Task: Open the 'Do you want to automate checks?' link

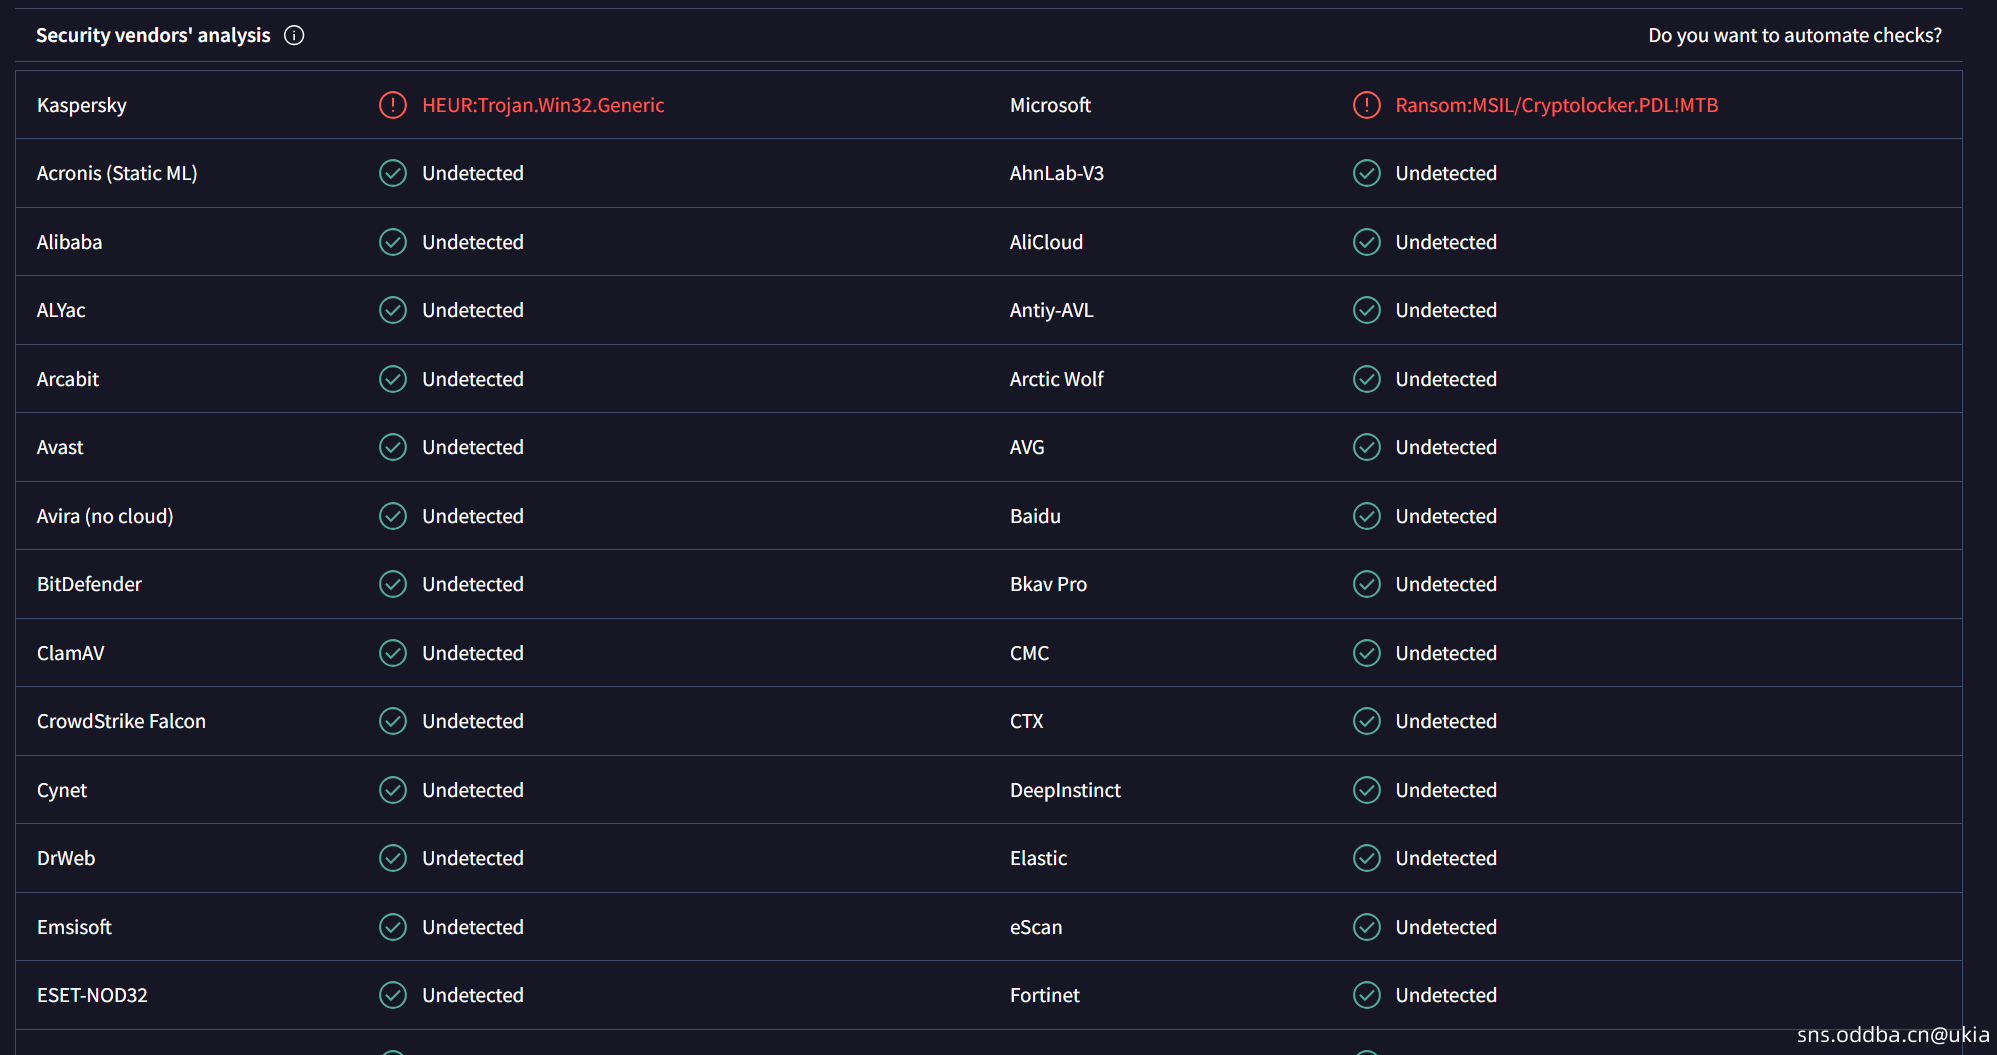Action: 1794,35
